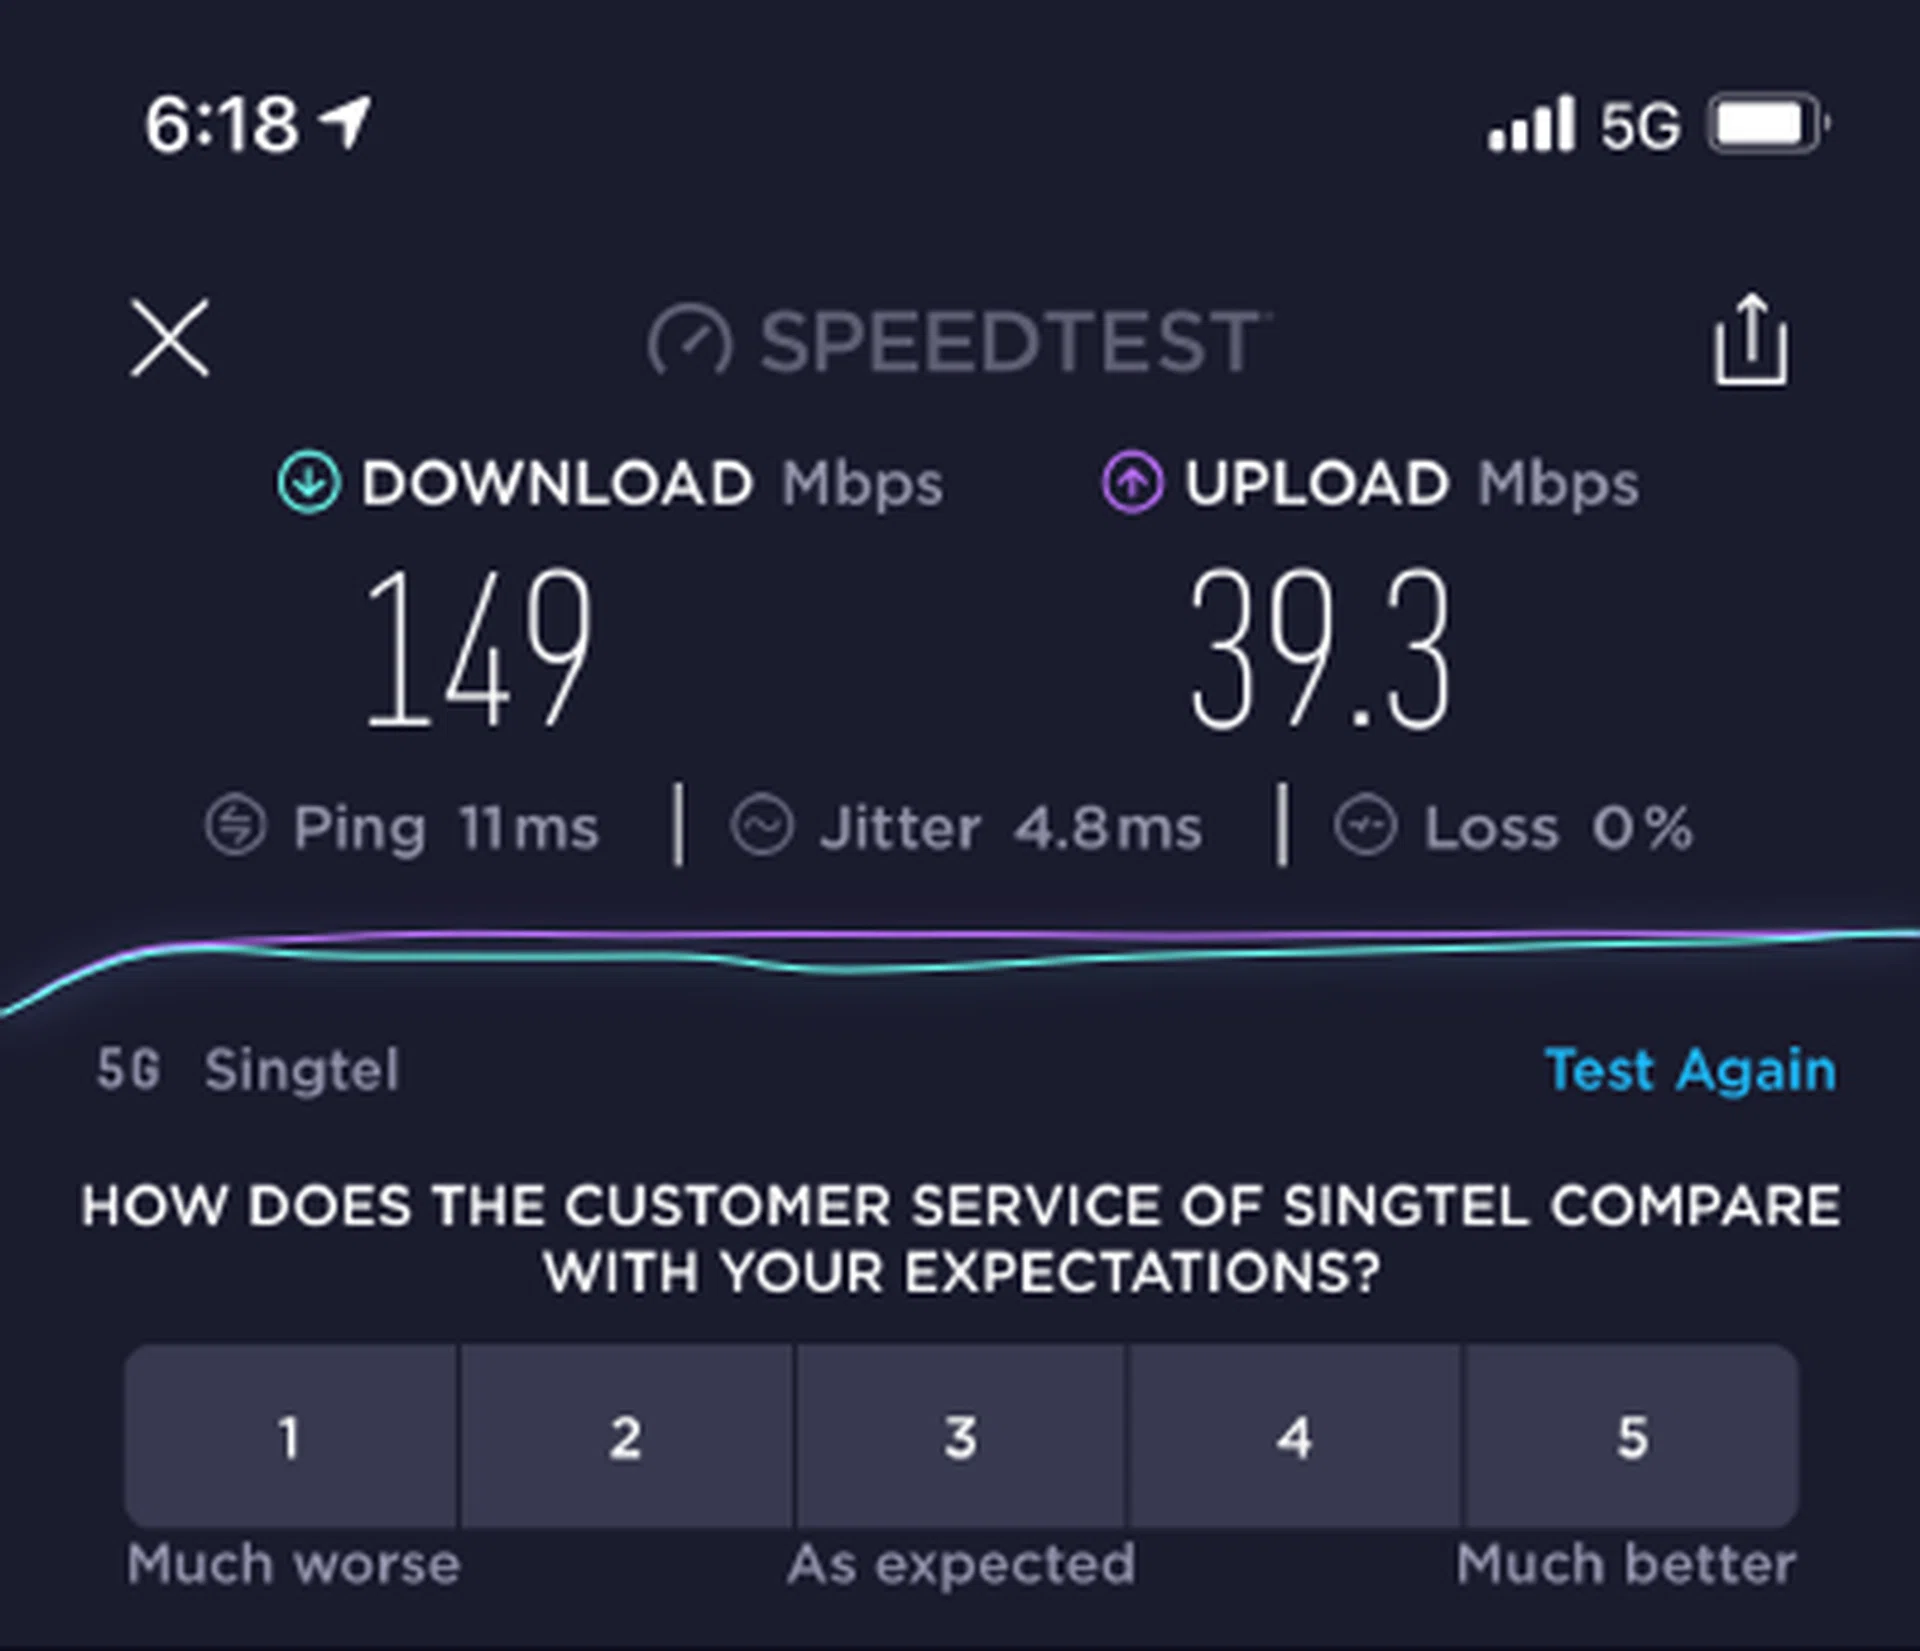The width and height of the screenshot is (1920, 1651).
Task: Click the 39.3 upload speed result
Action: (x=1320, y=648)
